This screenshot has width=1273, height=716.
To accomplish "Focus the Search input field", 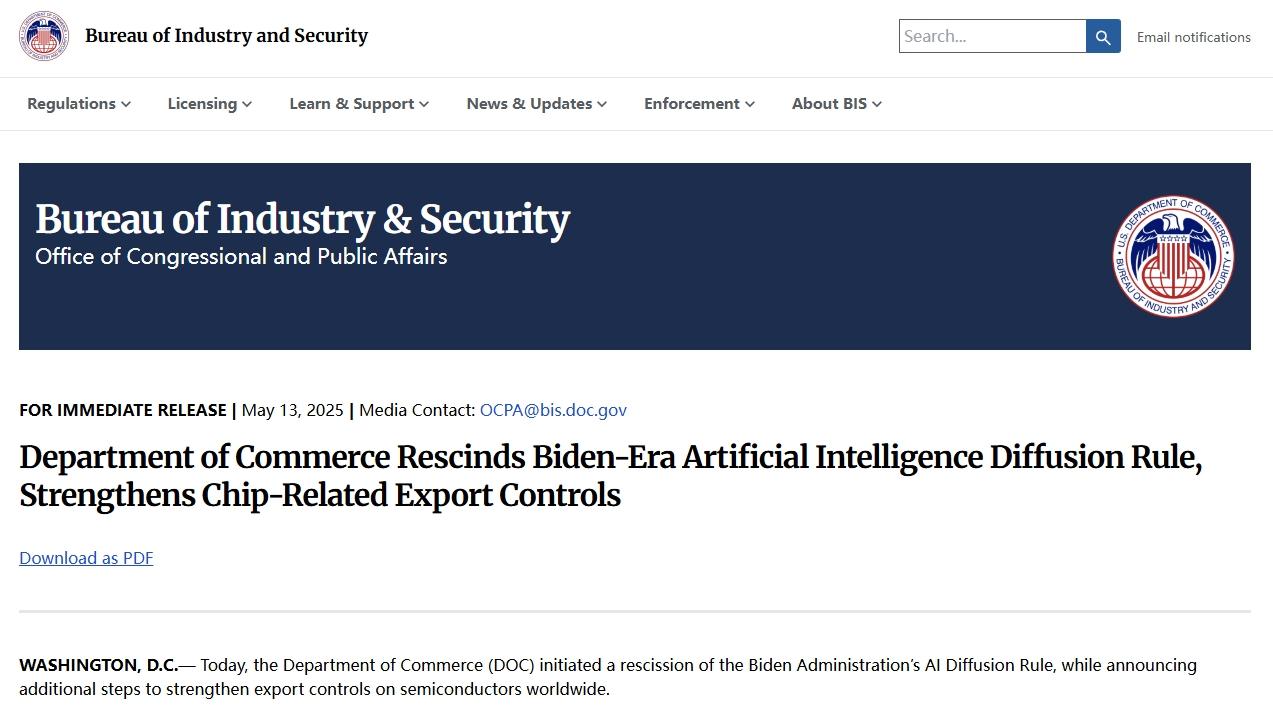I will click(x=992, y=37).
